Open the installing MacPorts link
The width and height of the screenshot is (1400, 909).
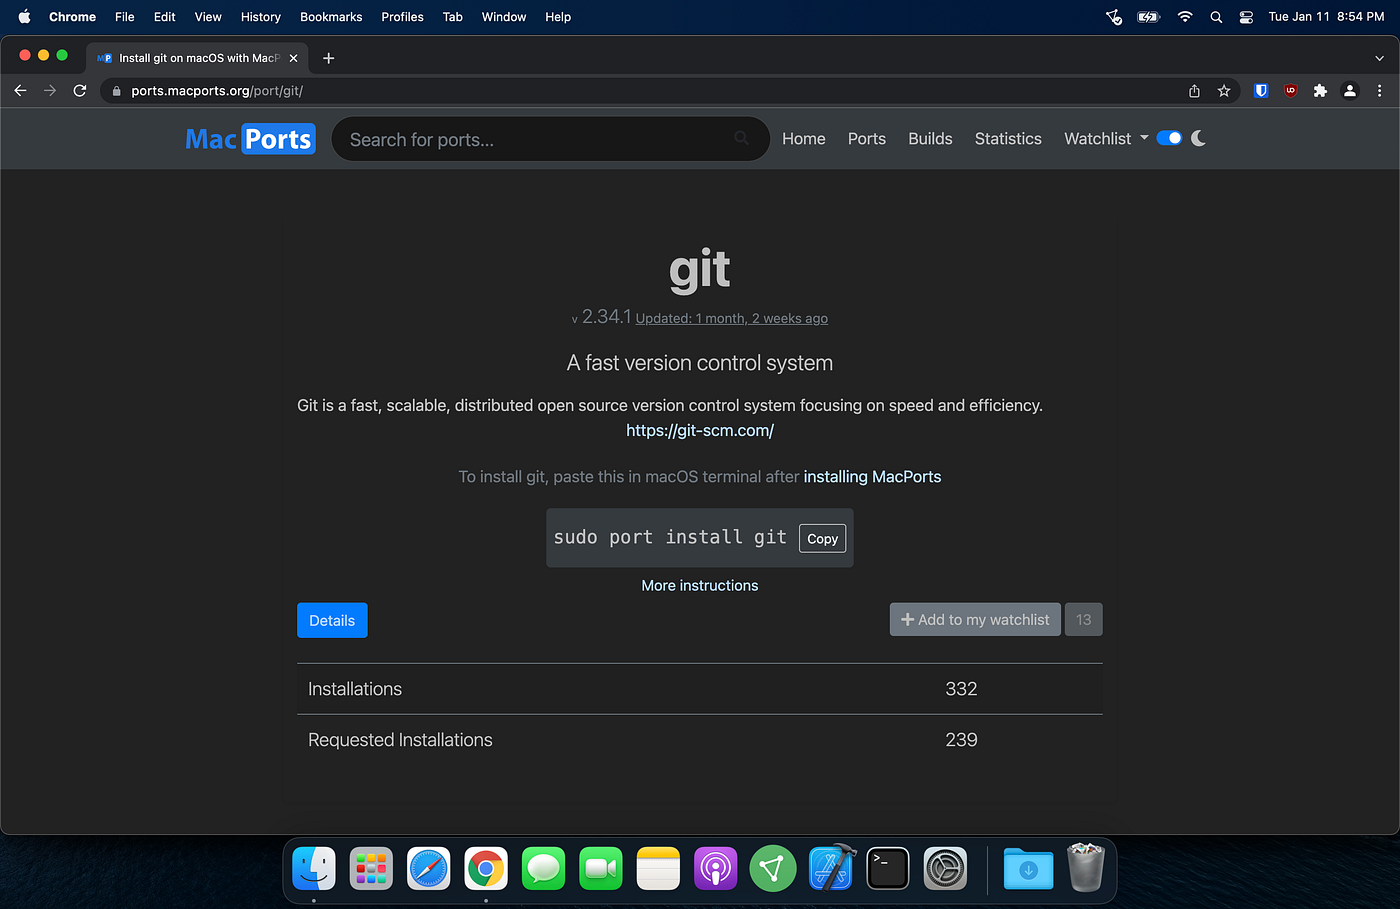click(872, 477)
